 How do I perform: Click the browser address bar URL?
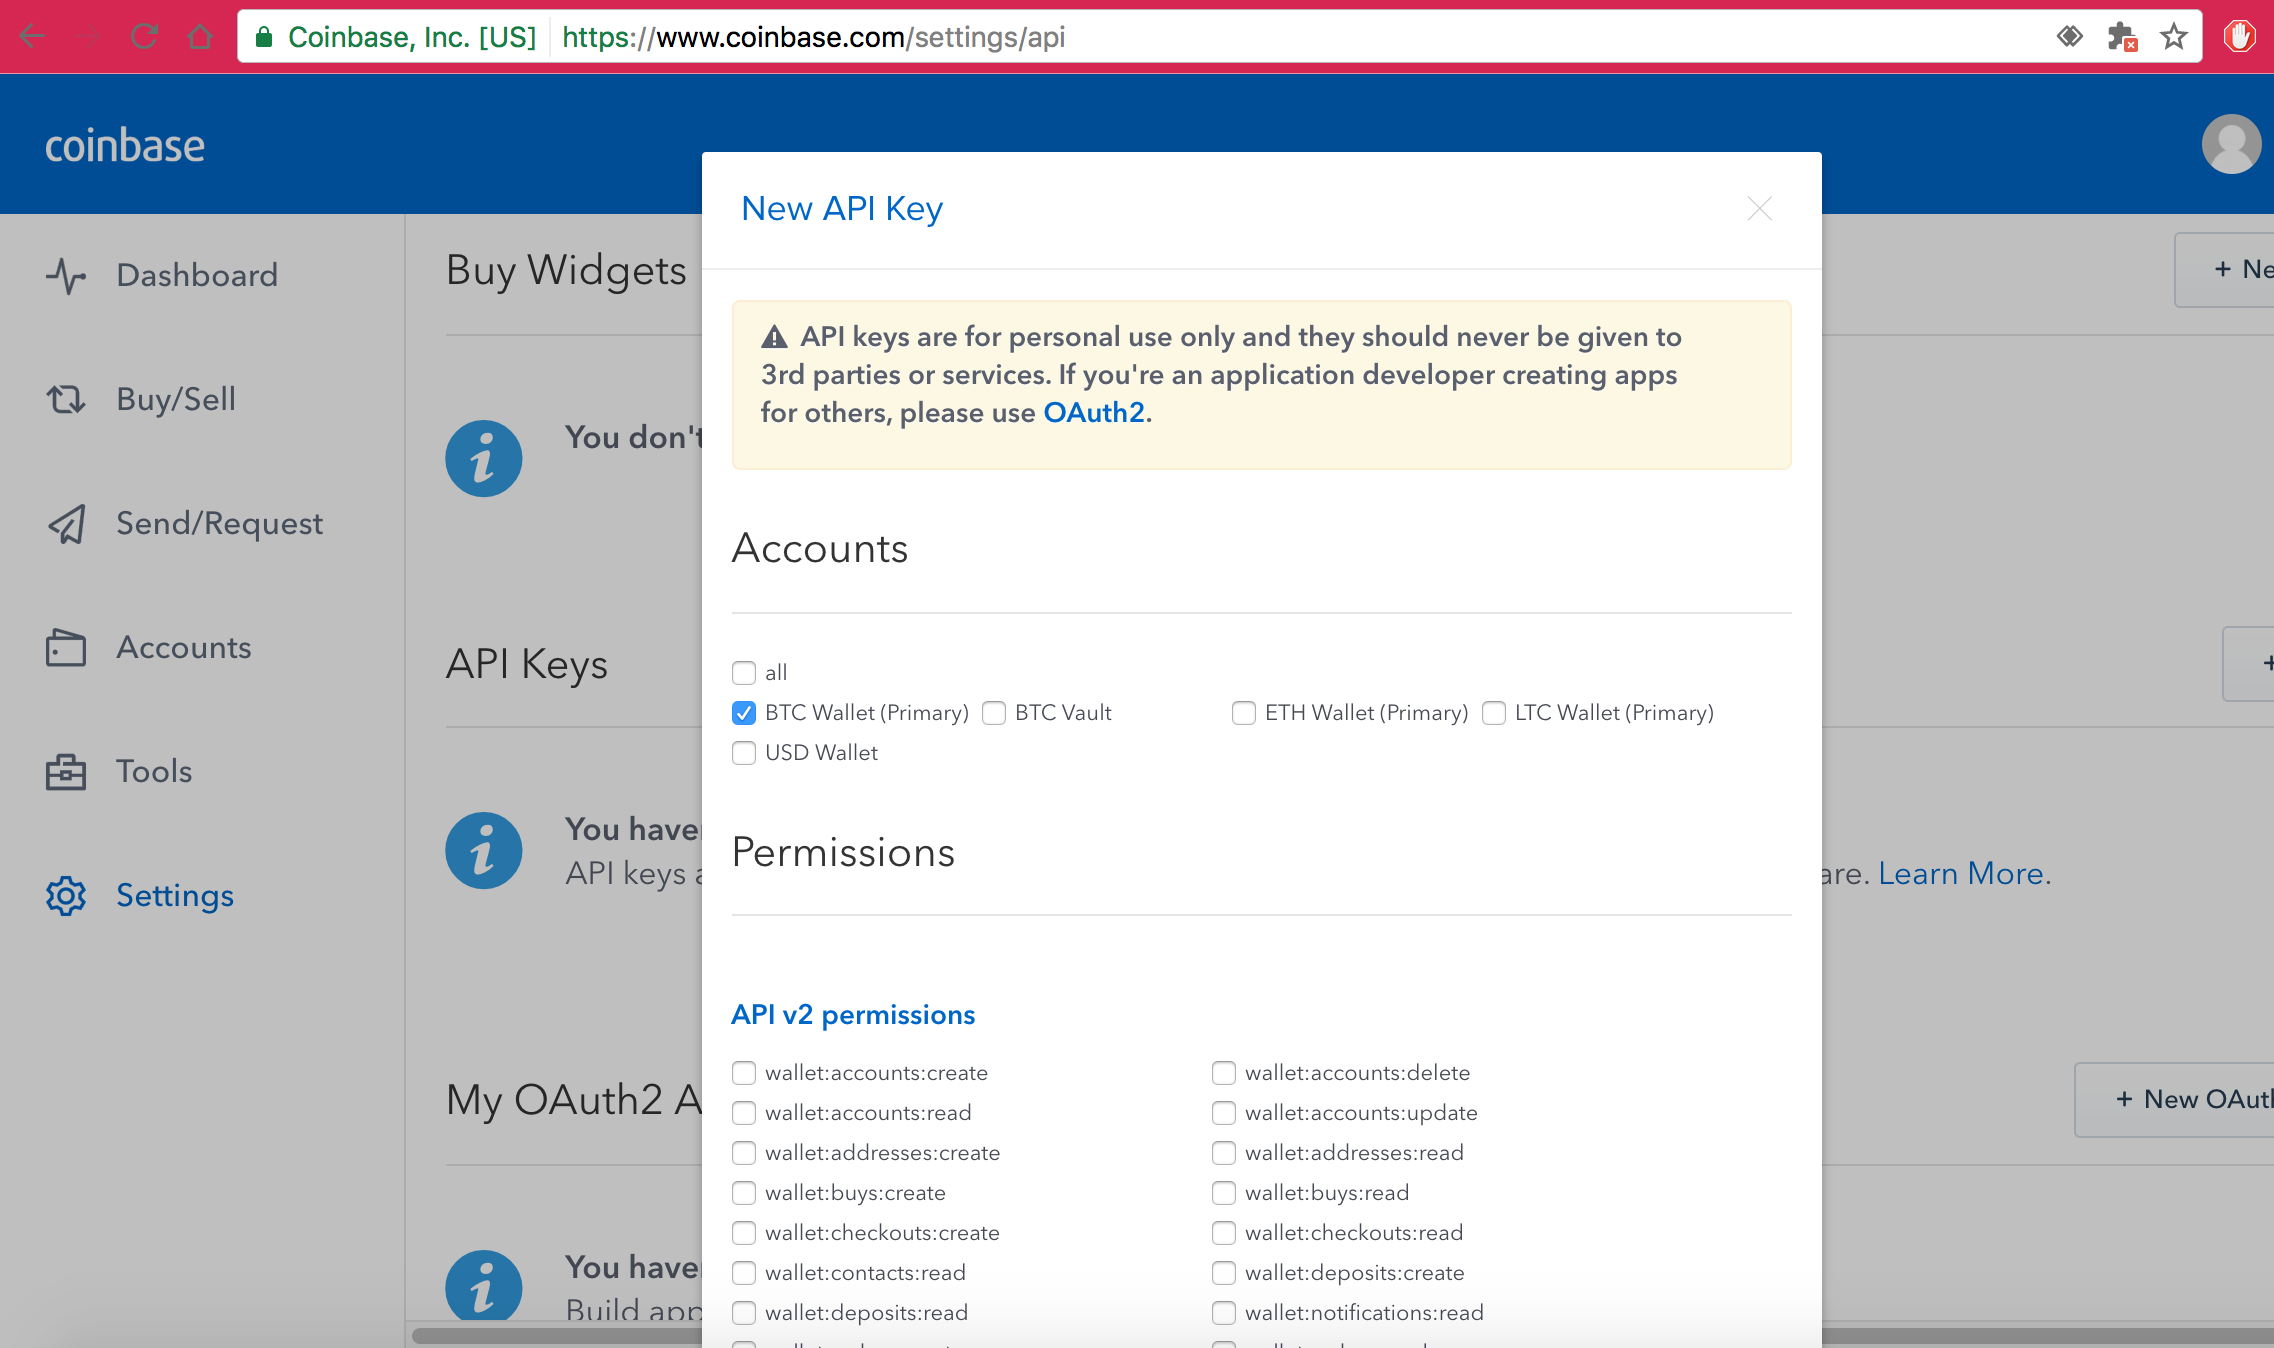tap(812, 38)
